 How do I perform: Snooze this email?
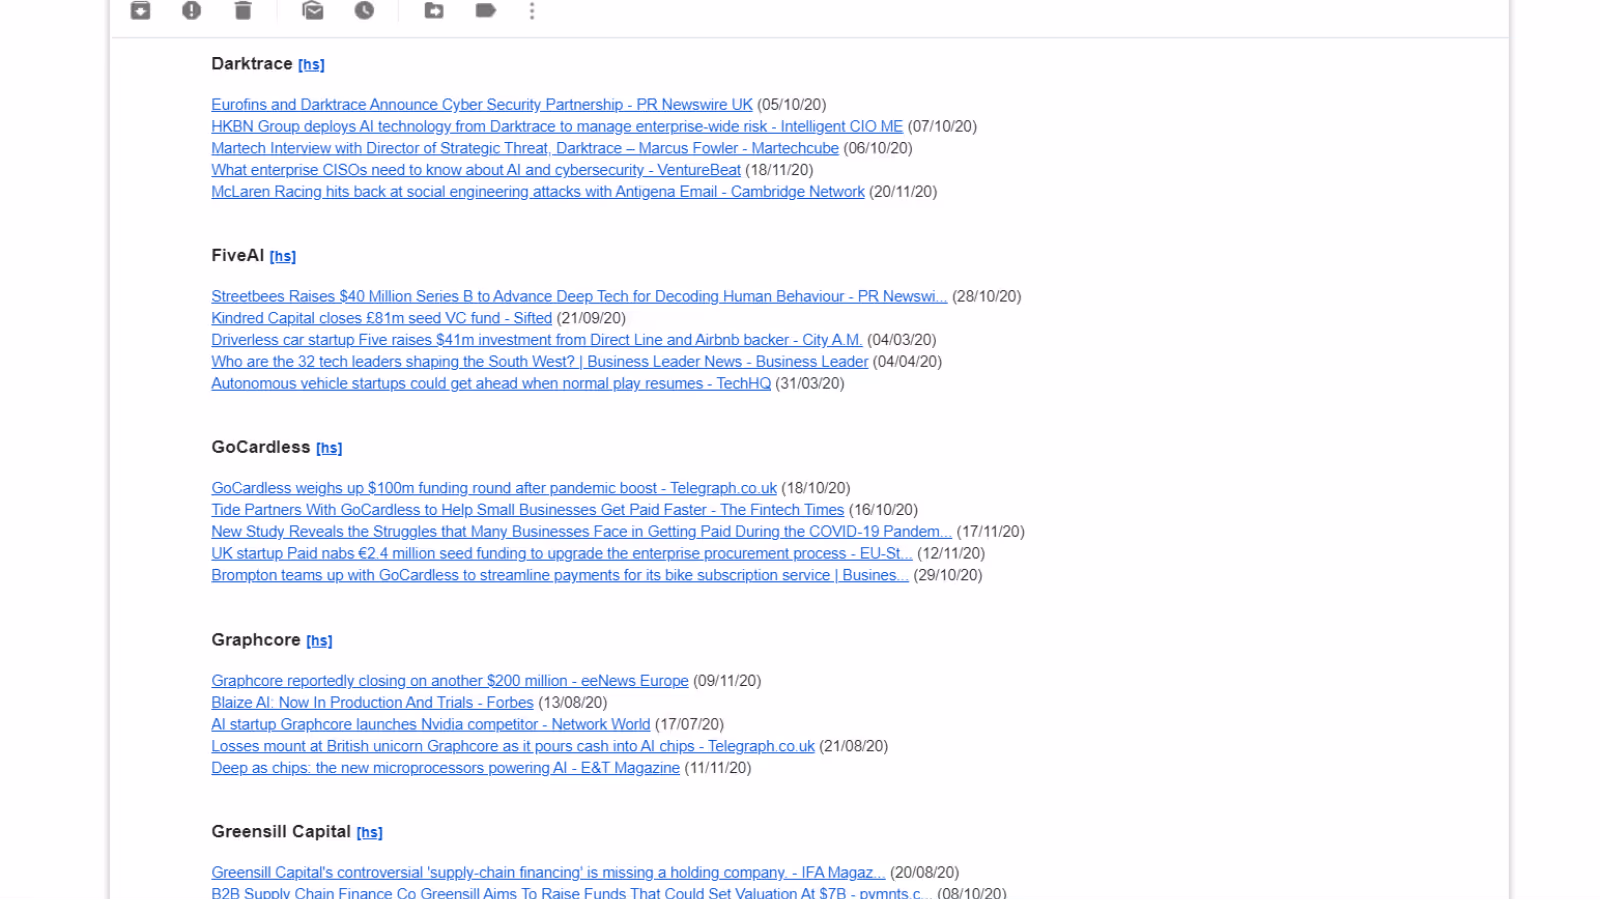click(364, 11)
